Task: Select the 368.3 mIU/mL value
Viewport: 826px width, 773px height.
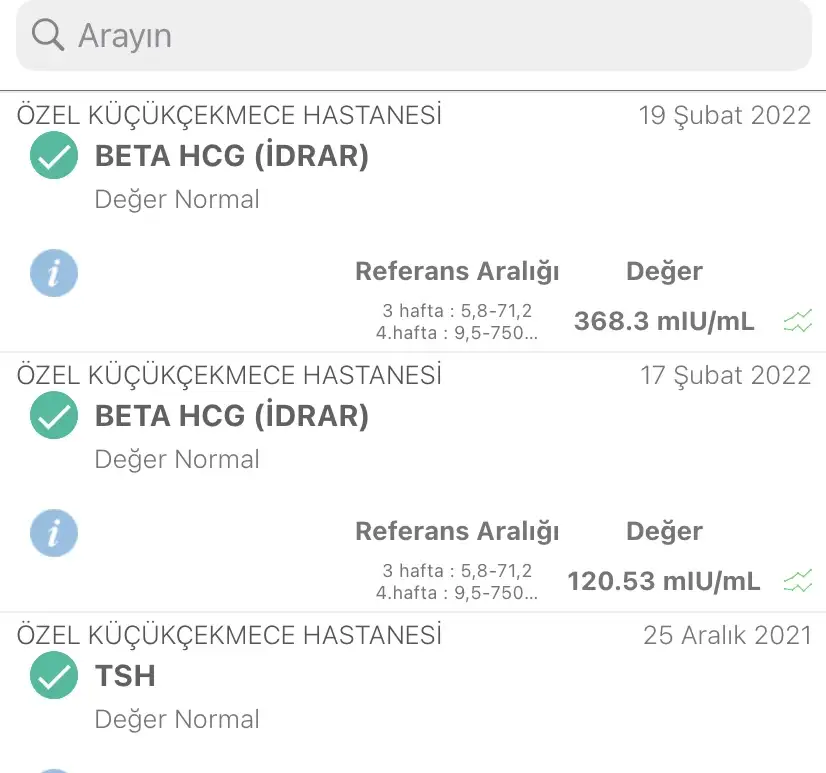Action: point(663,321)
